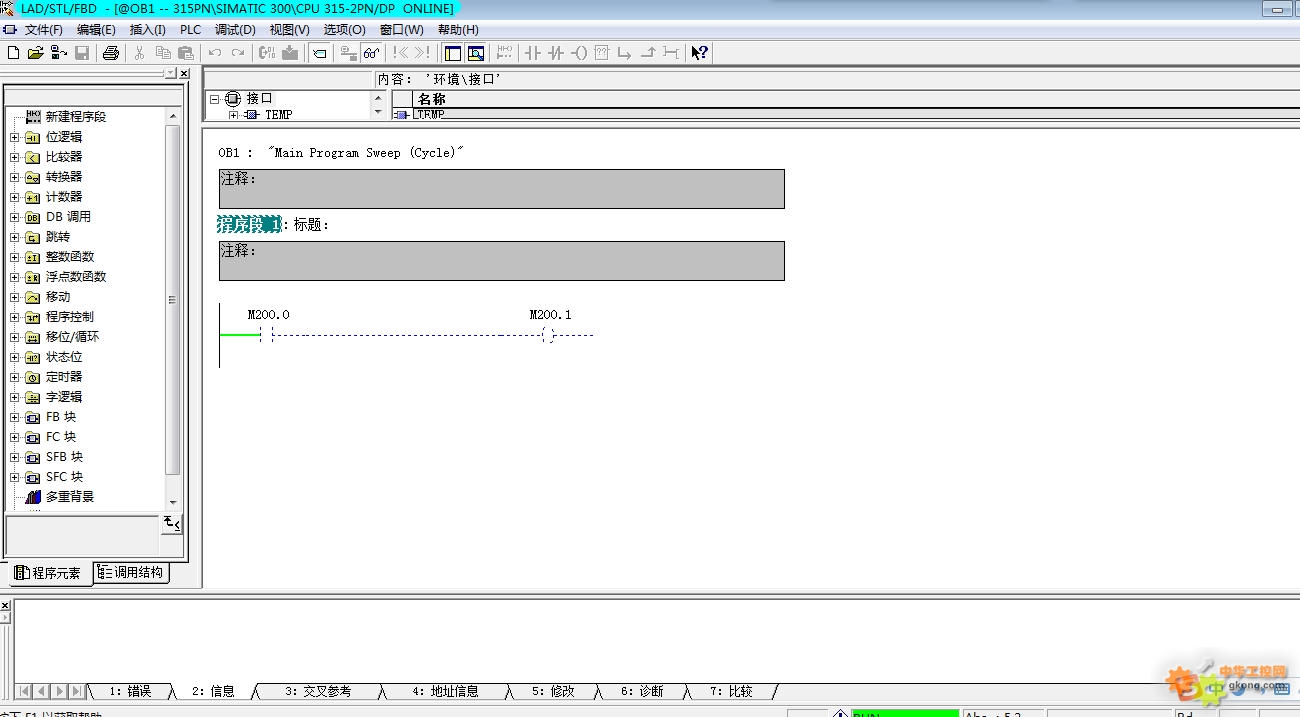Open the 调试(D) menu
Screen dimensions: 1300x717
(235, 30)
